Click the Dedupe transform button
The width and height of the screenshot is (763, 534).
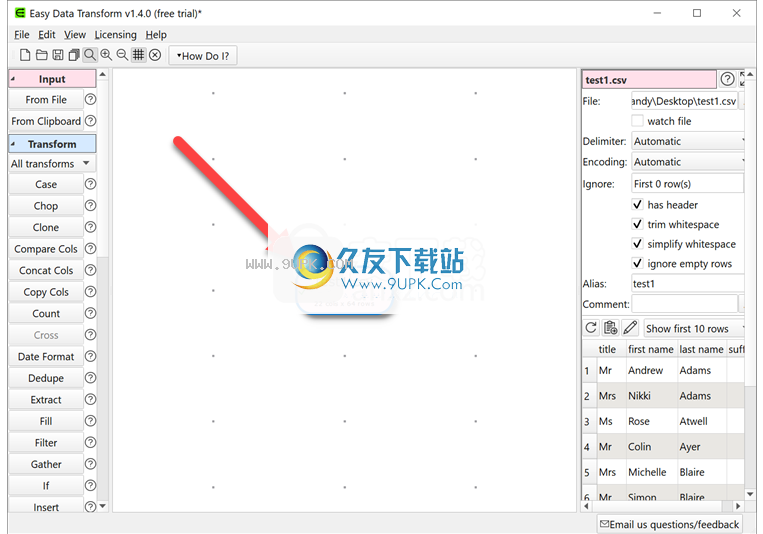tap(46, 378)
